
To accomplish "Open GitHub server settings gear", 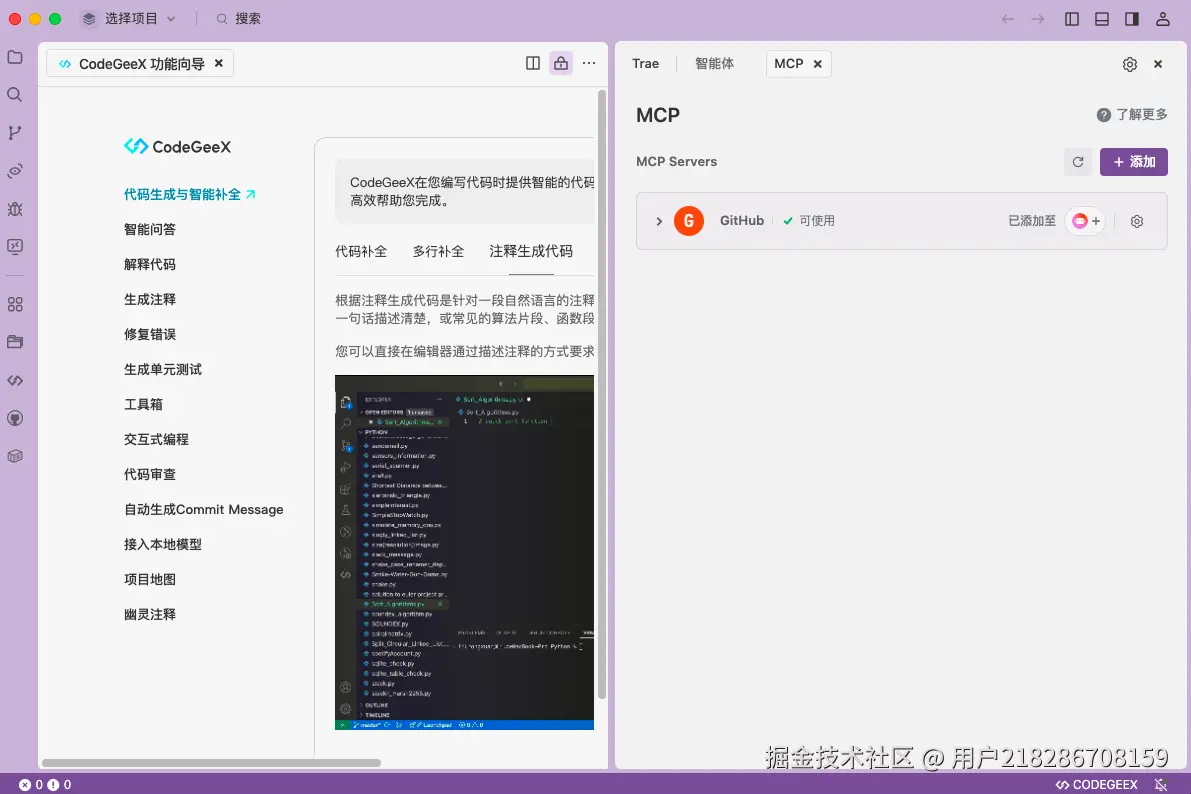I will [x=1136, y=221].
